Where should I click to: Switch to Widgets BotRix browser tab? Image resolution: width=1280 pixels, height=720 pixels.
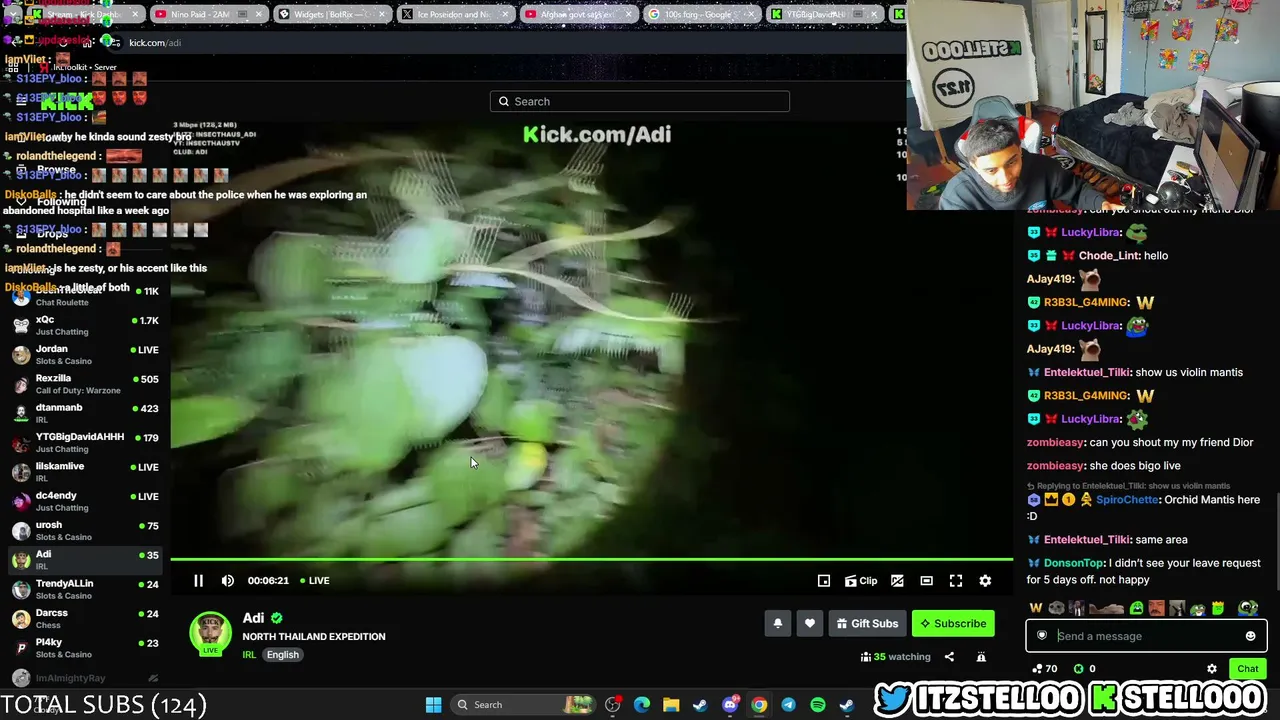click(331, 14)
